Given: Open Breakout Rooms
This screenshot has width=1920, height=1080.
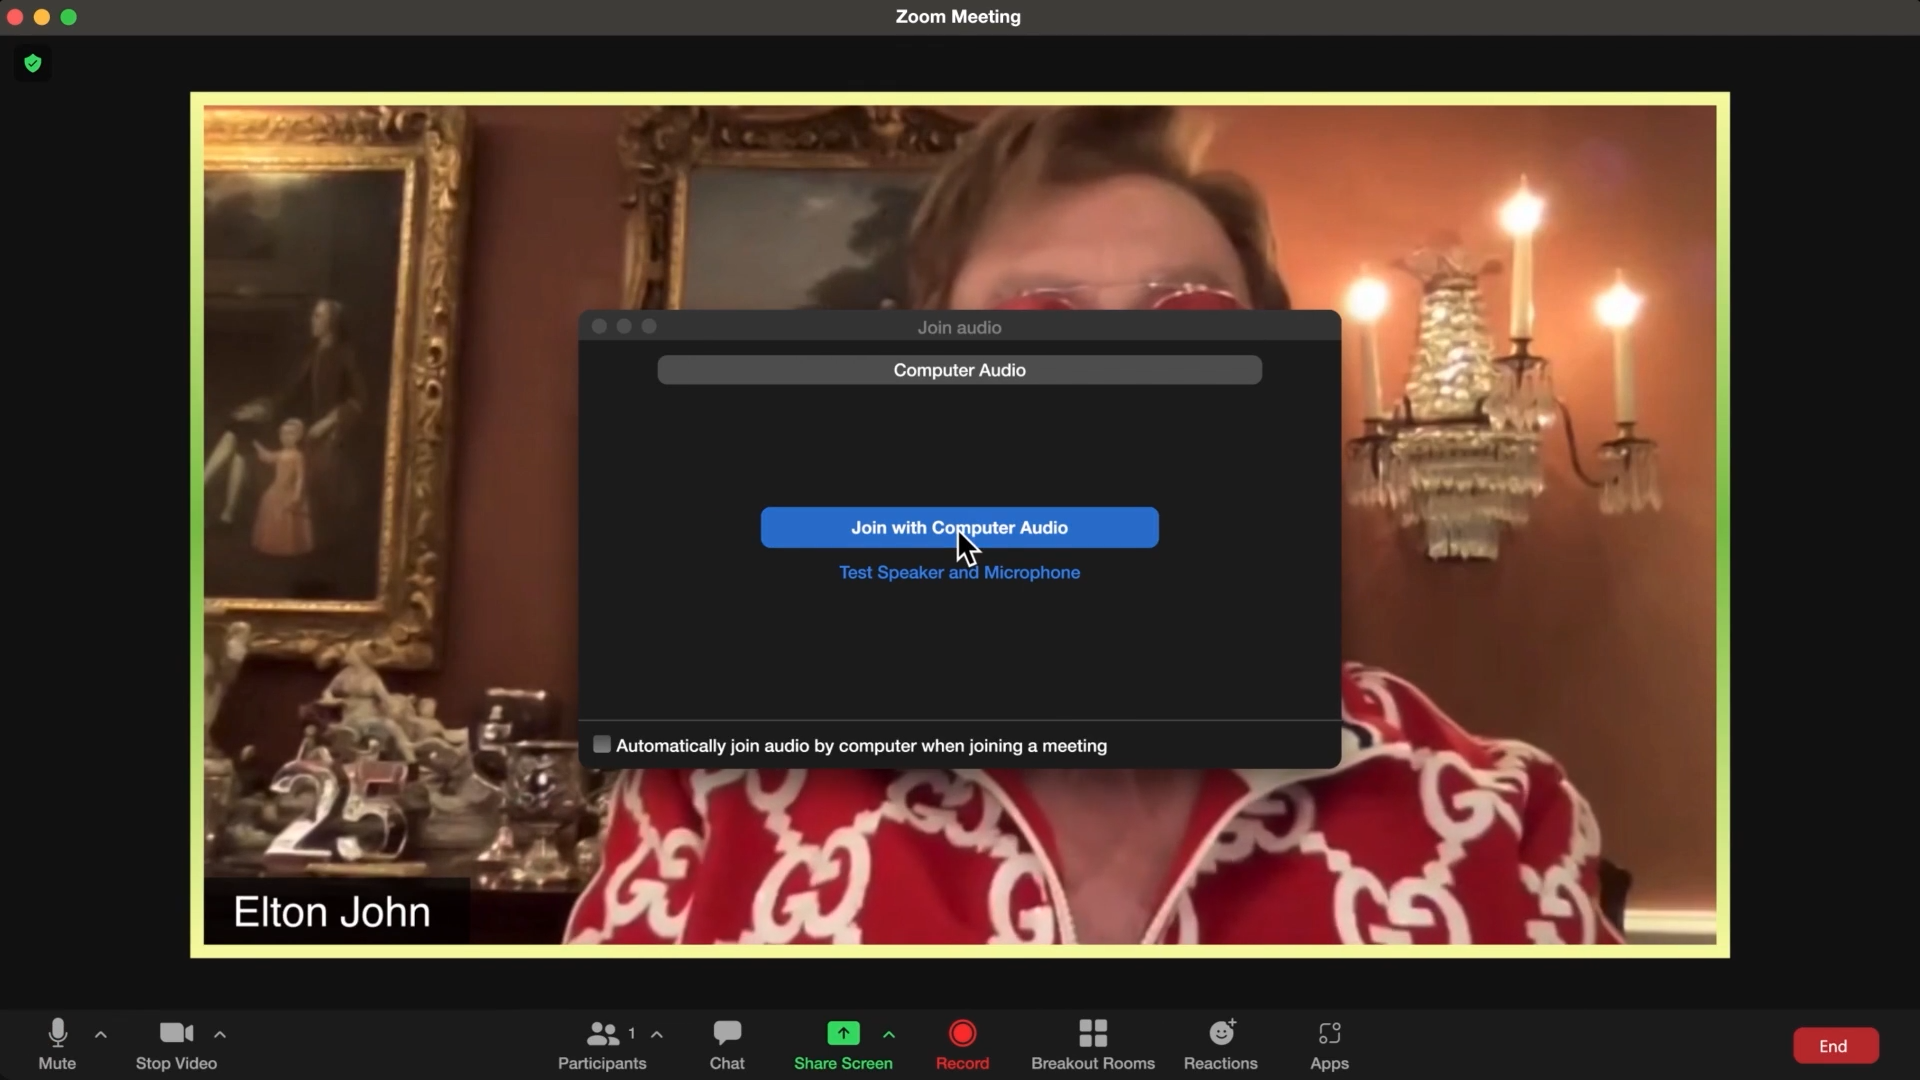Looking at the screenshot, I should pyautogui.click(x=1093, y=1044).
